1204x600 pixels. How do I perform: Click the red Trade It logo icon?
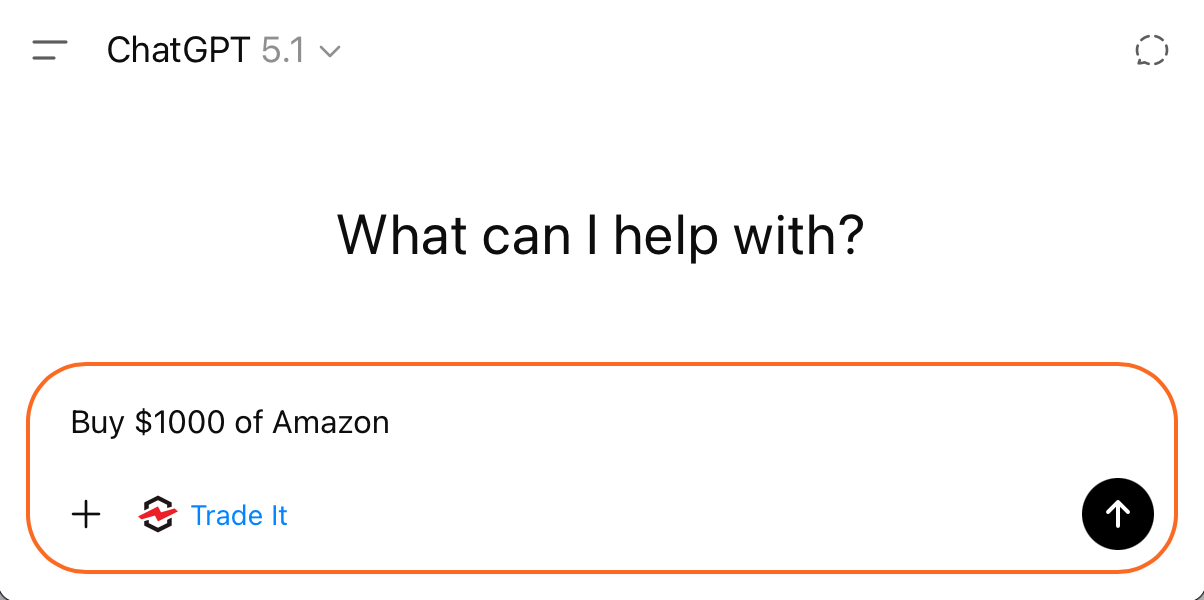coord(157,515)
